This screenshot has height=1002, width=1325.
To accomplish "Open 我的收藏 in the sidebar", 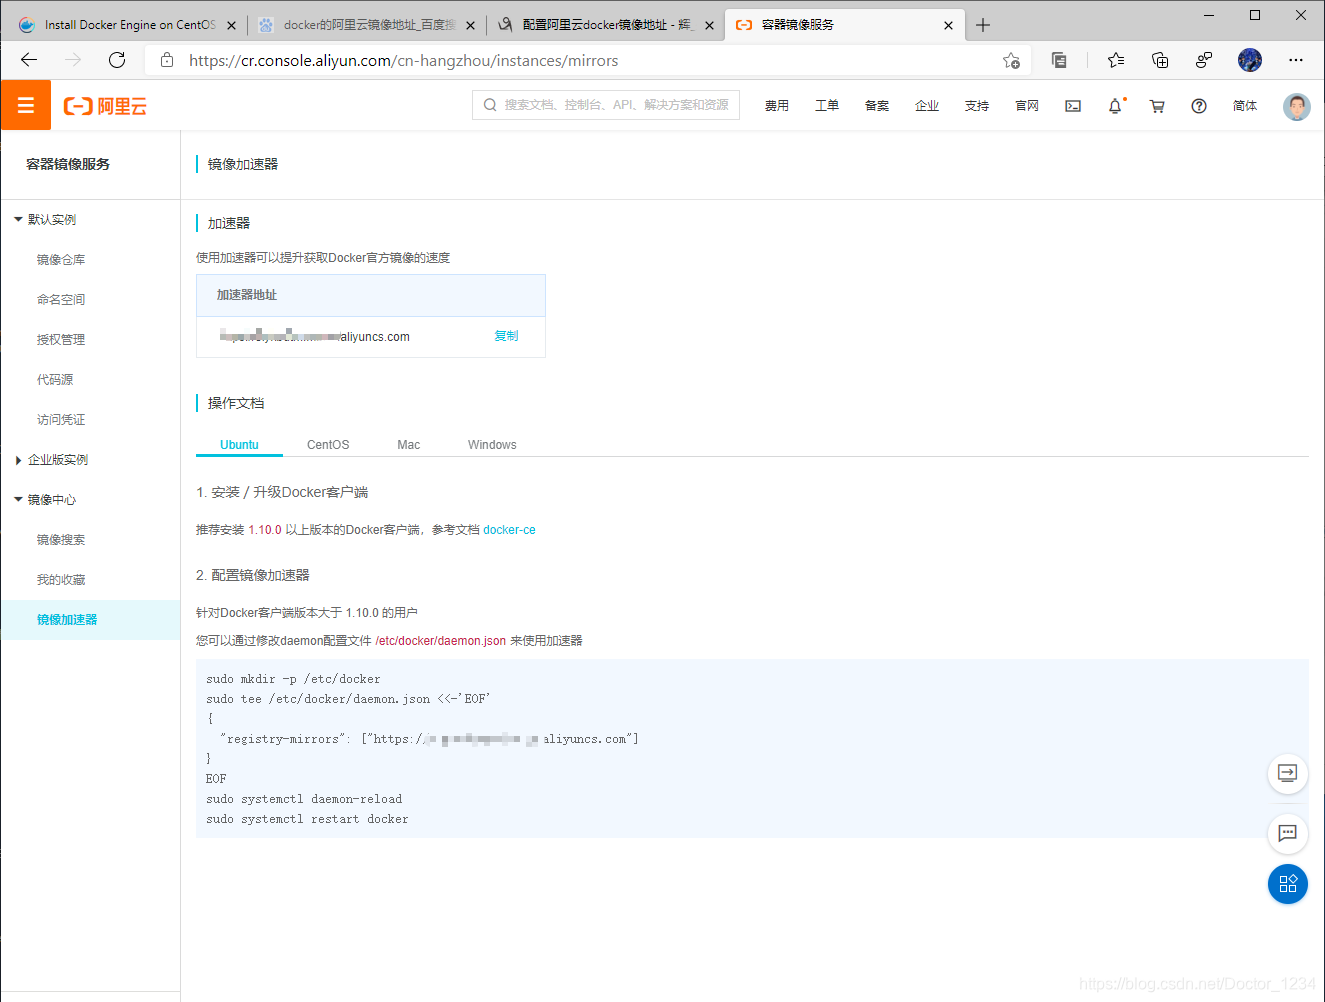I will click(61, 580).
